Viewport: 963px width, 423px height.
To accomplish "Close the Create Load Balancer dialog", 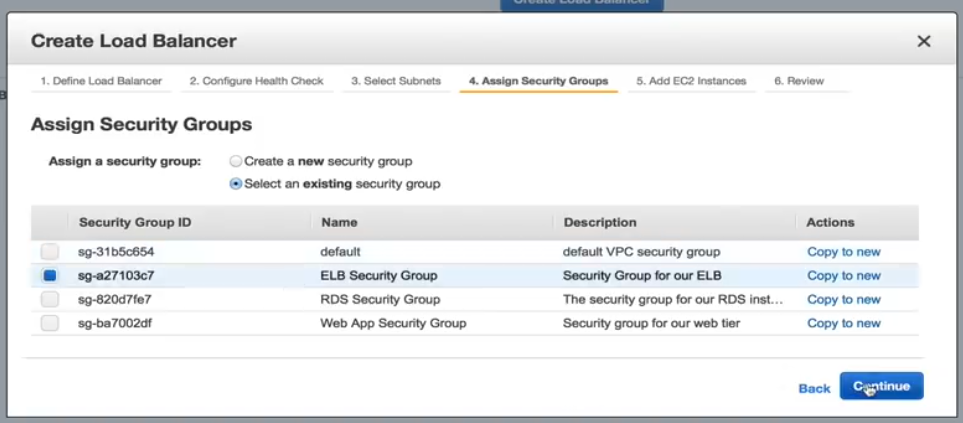I will pyautogui.click(x=923, y=41).
